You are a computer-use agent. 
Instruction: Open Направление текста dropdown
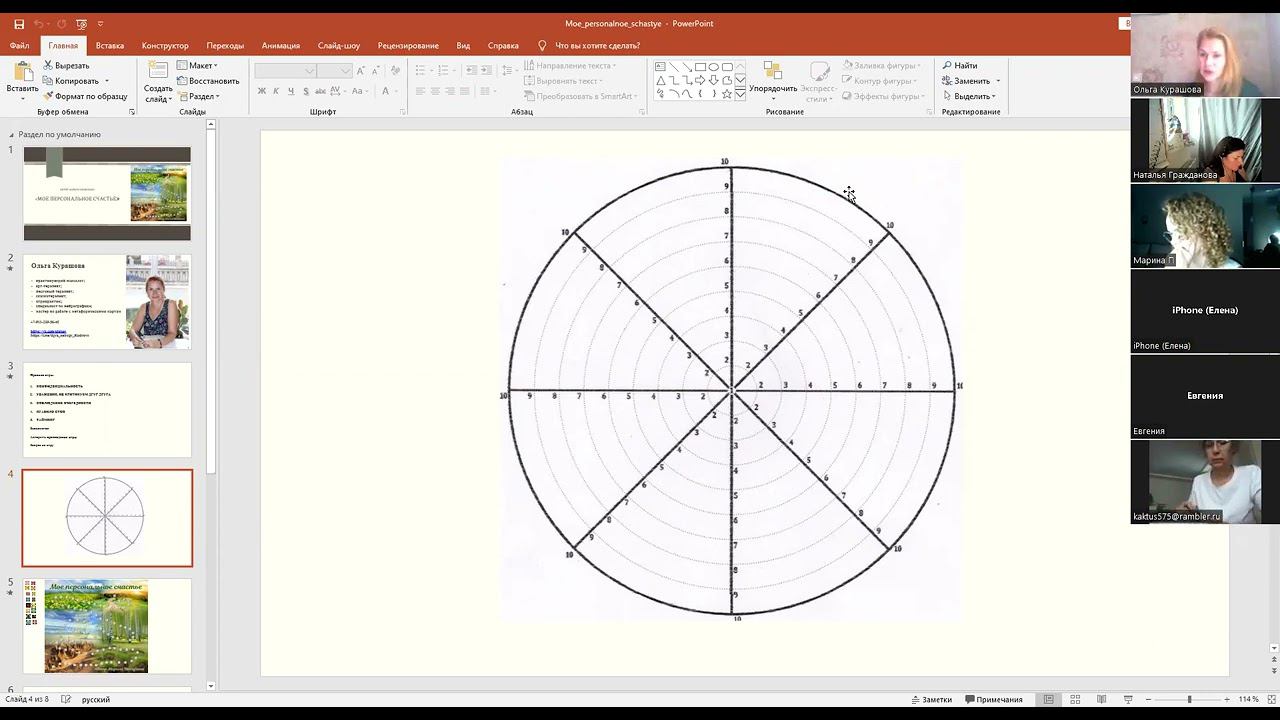coord(570,65)
